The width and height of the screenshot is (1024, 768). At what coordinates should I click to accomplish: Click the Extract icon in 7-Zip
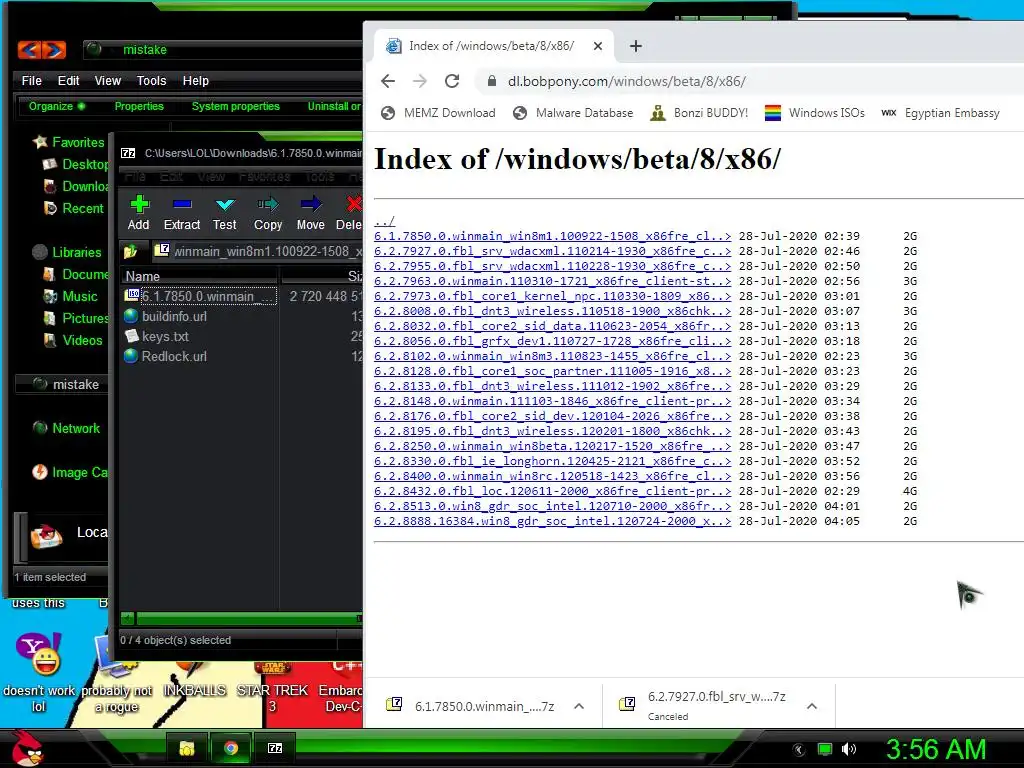point(182,212)
